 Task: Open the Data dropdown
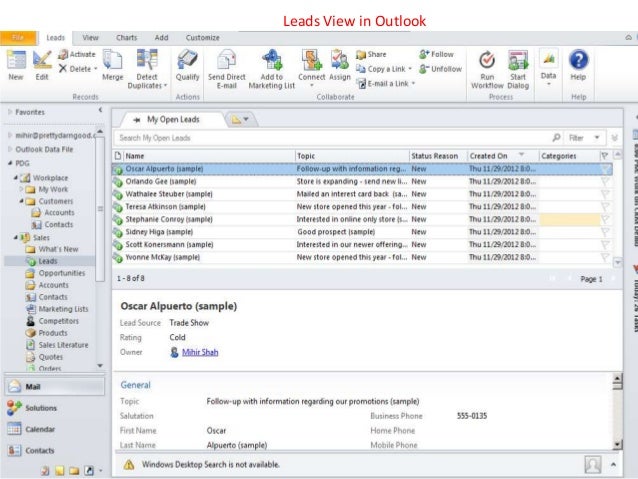pos(548,84)
